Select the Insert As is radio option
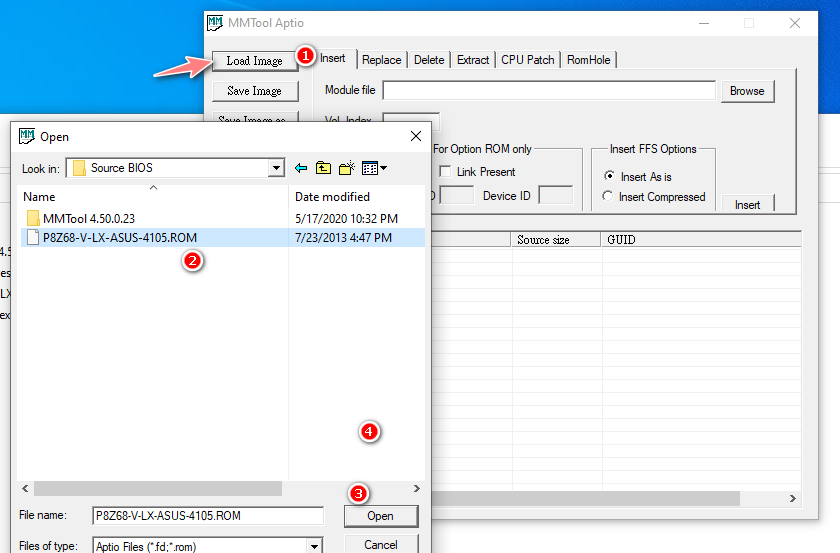This screenshot has width=840, height=553. point(609,176)
